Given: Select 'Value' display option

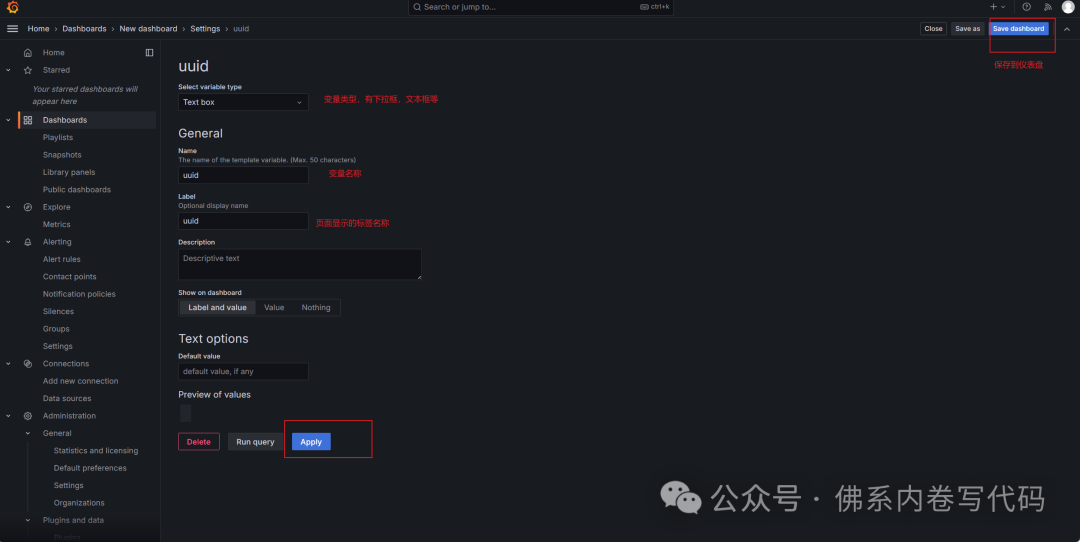Looking at the screenshot, I should tap(274, 308).
